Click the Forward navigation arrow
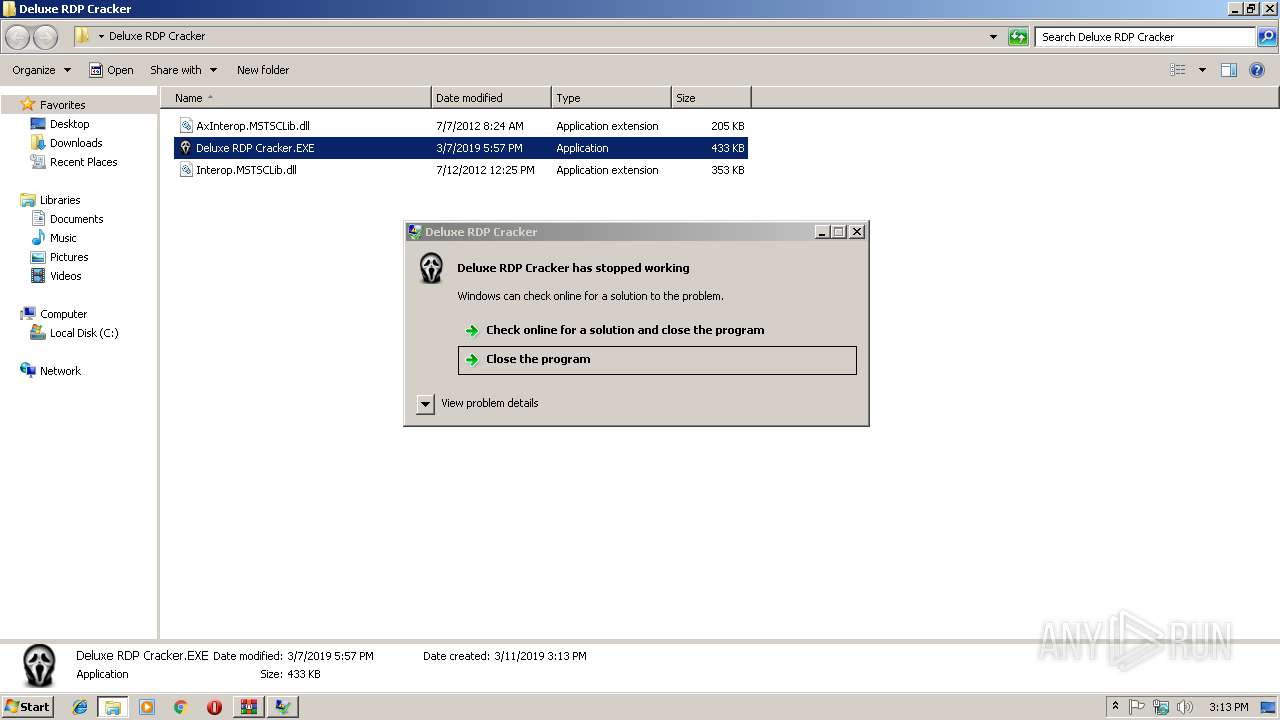The image size is (1280, 720). 46,37
